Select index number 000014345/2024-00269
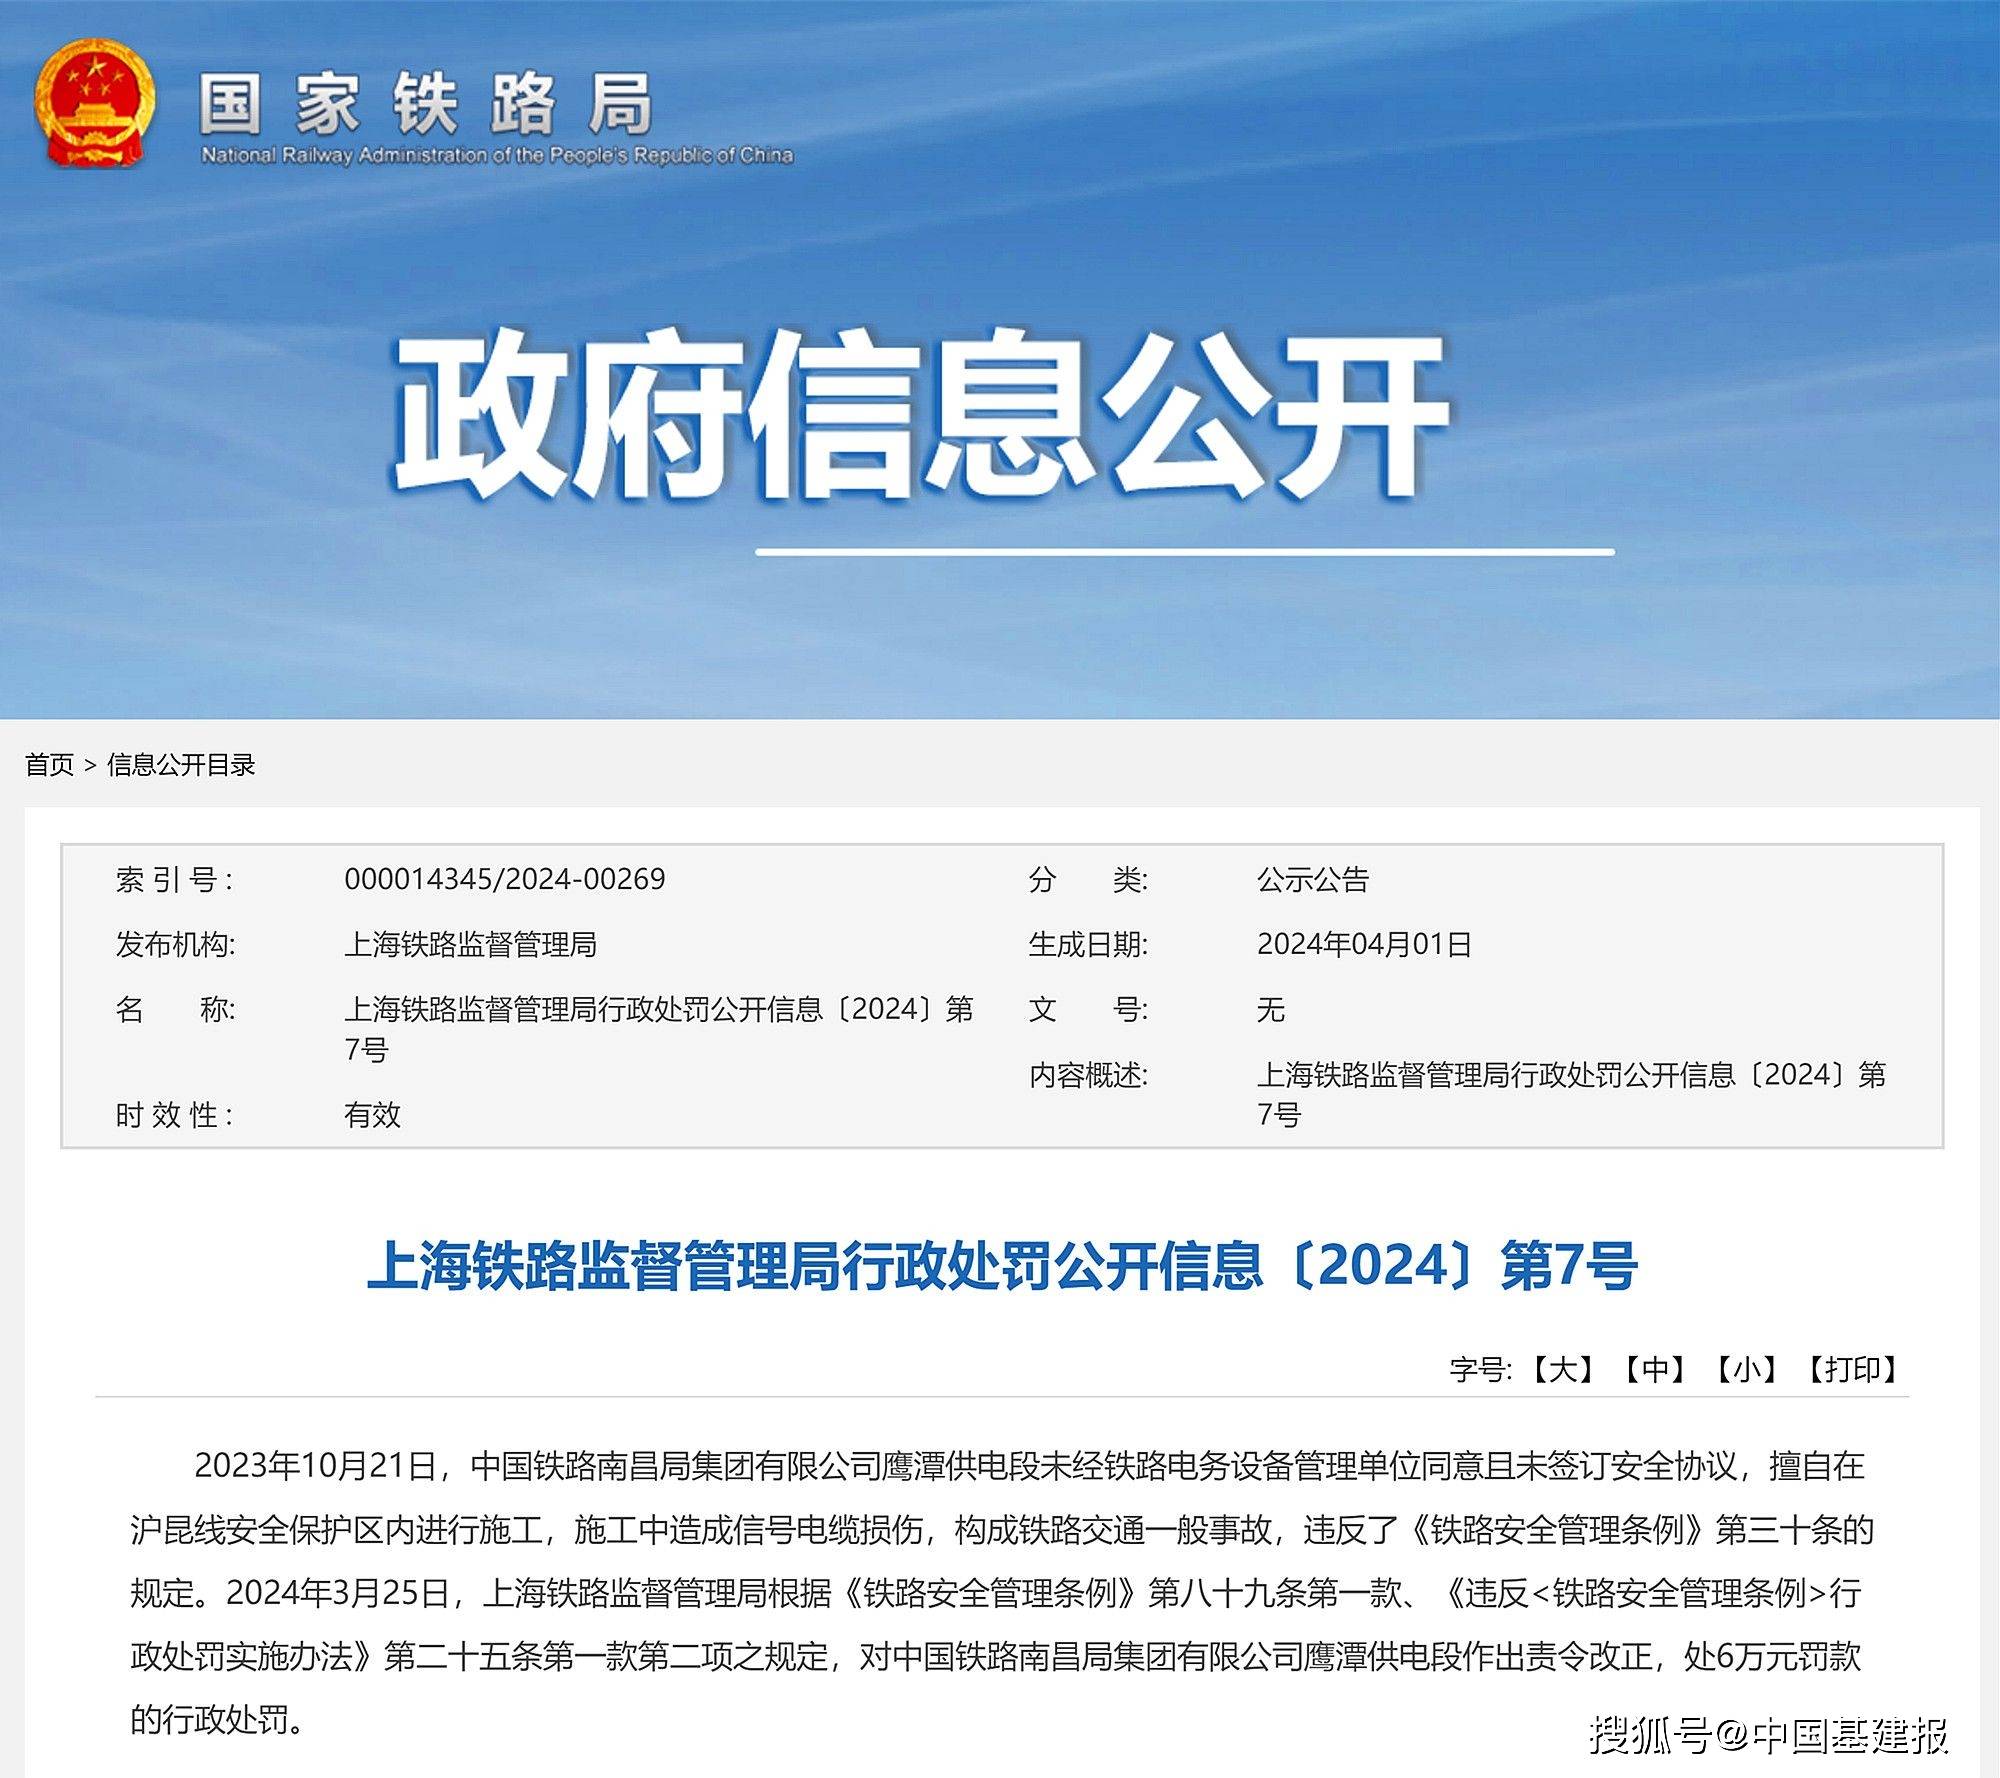The height and width of the screenshot is (1778, 2000). coord(505,879)
